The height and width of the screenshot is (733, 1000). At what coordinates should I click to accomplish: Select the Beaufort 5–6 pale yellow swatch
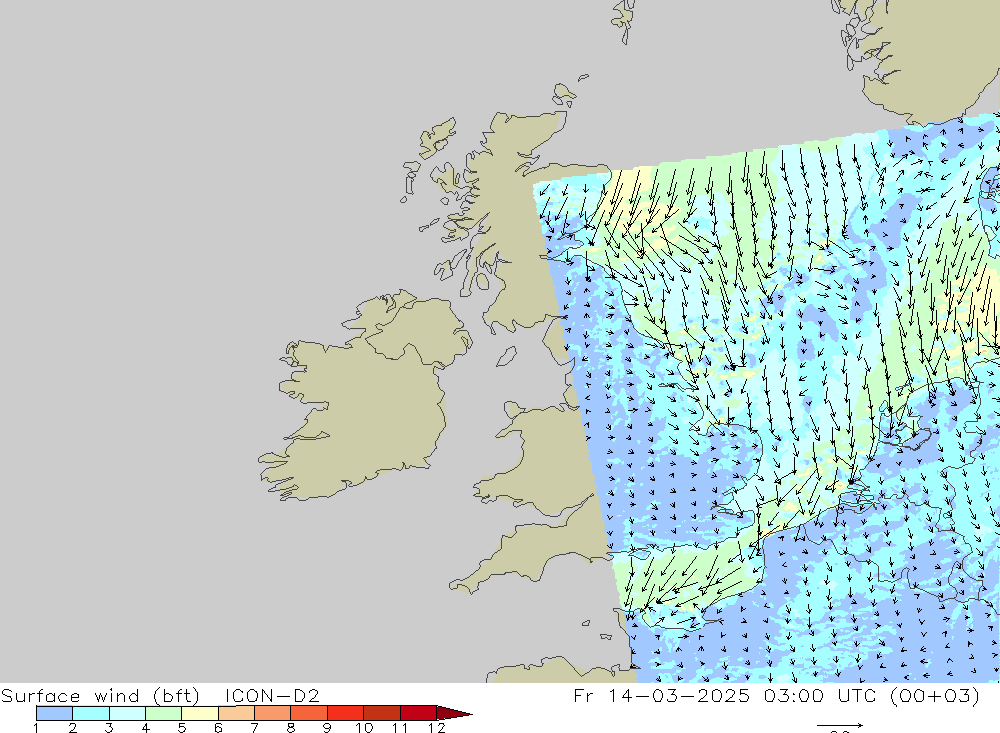tap(200, 713)
